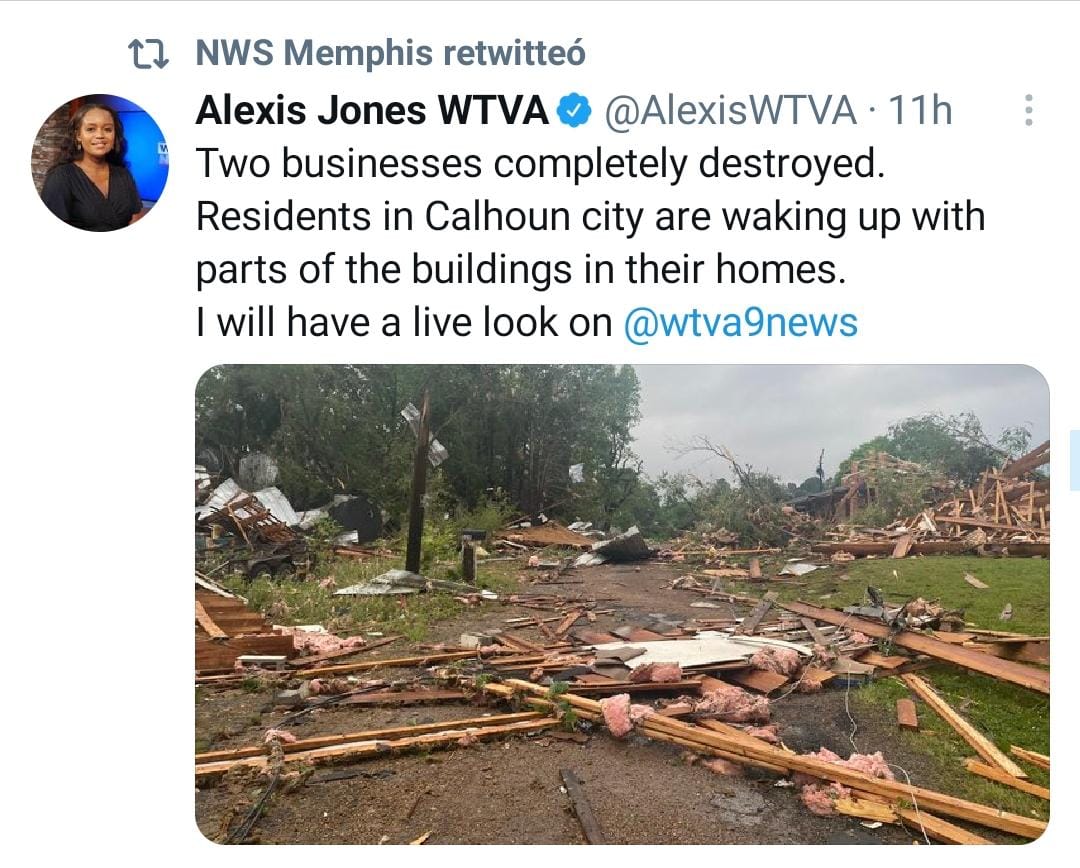Open the @AlexisWTVA handle
The height and width of the screenshot is (868, 1080).
pyautogui.click(x=730, y=111)
